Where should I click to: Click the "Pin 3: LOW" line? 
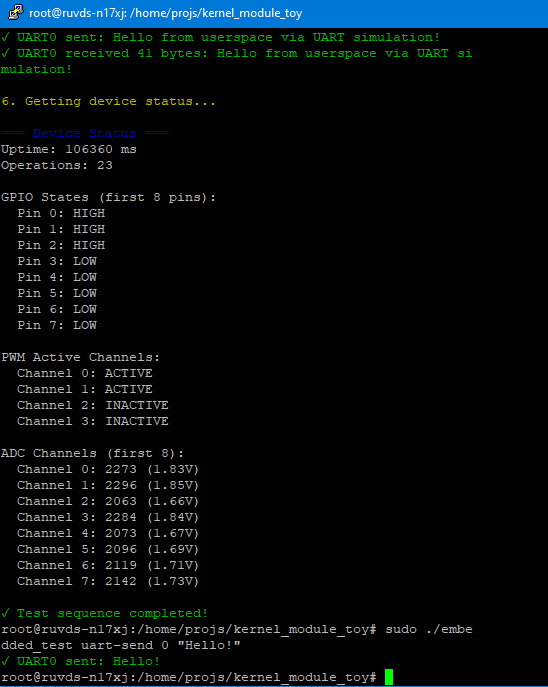[57, 261]
